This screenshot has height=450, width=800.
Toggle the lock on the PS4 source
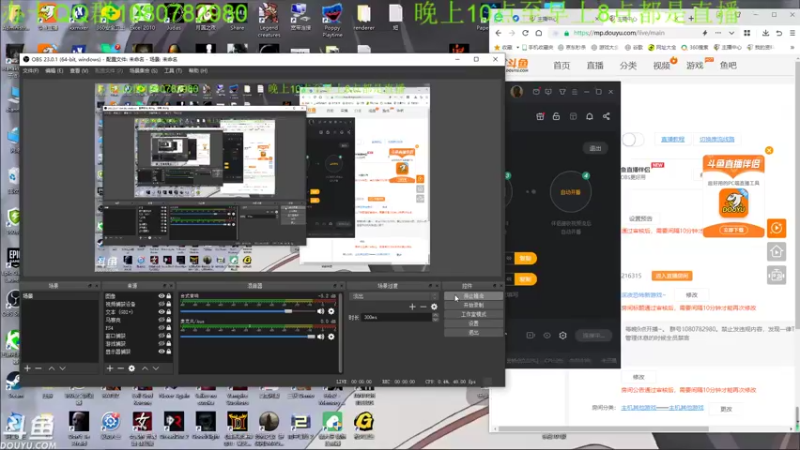coord(168,328)
